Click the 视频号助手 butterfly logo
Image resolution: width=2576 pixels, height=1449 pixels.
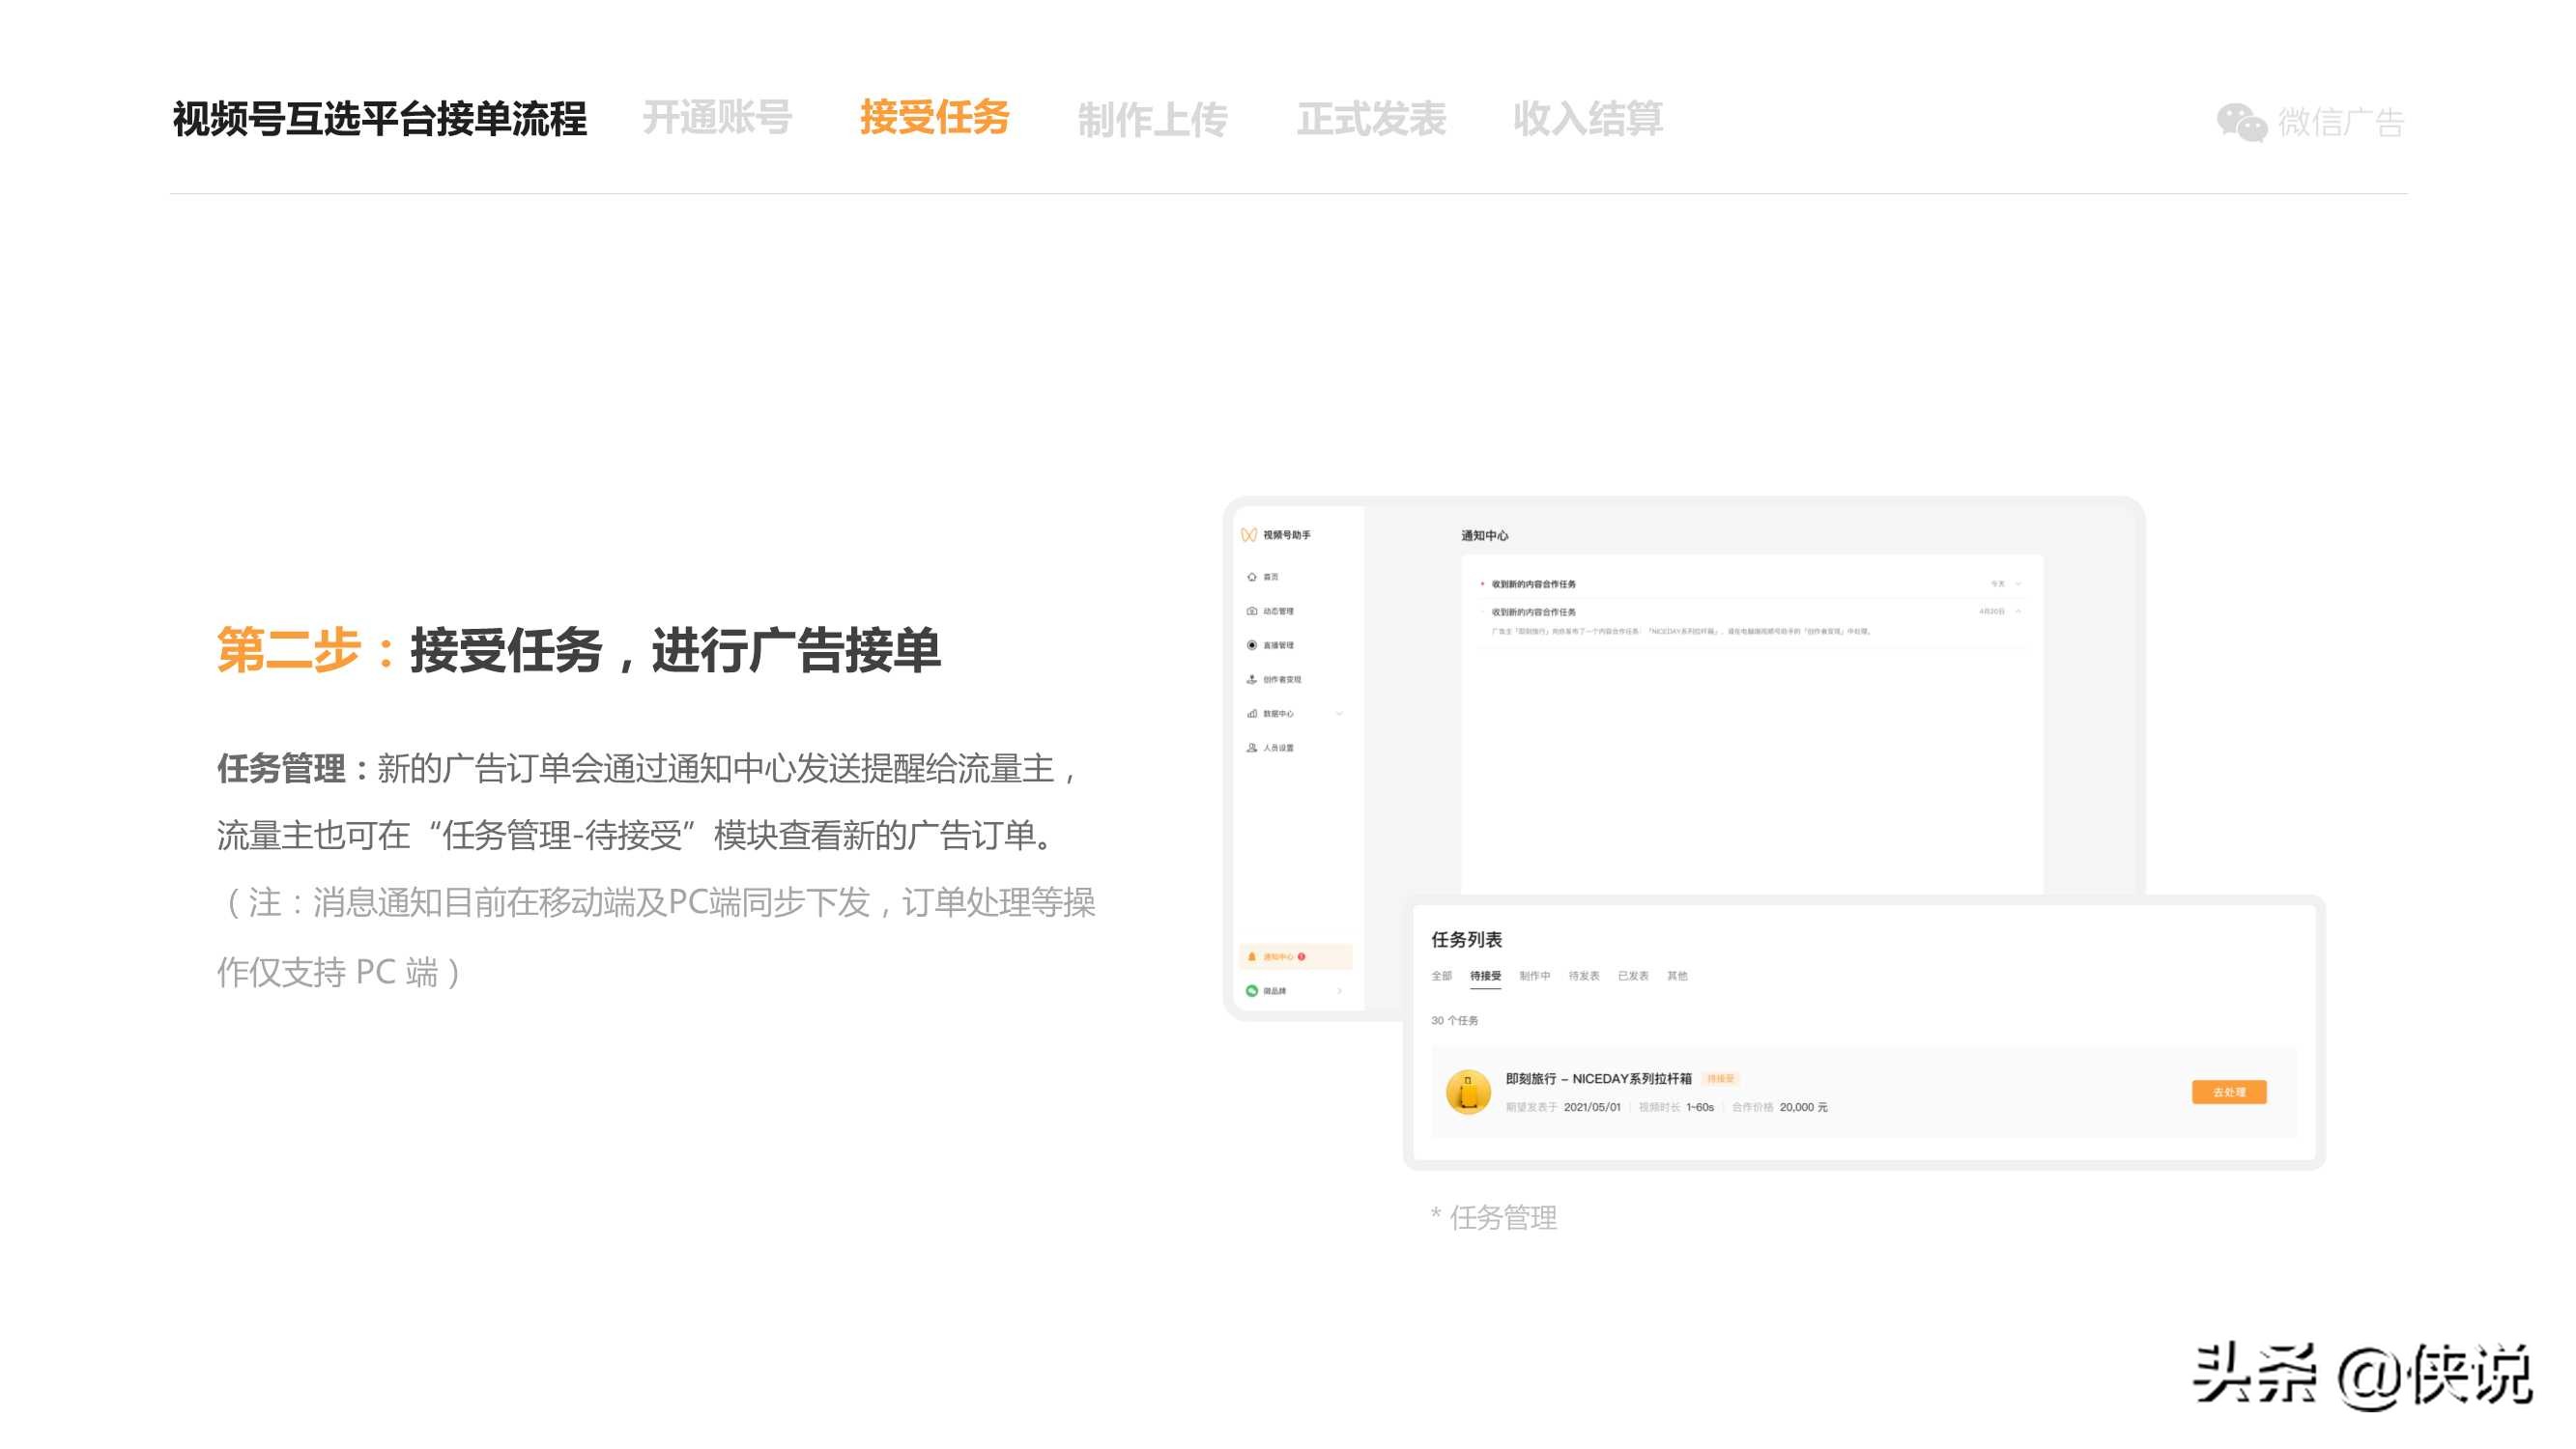[x=1249, y=535]
